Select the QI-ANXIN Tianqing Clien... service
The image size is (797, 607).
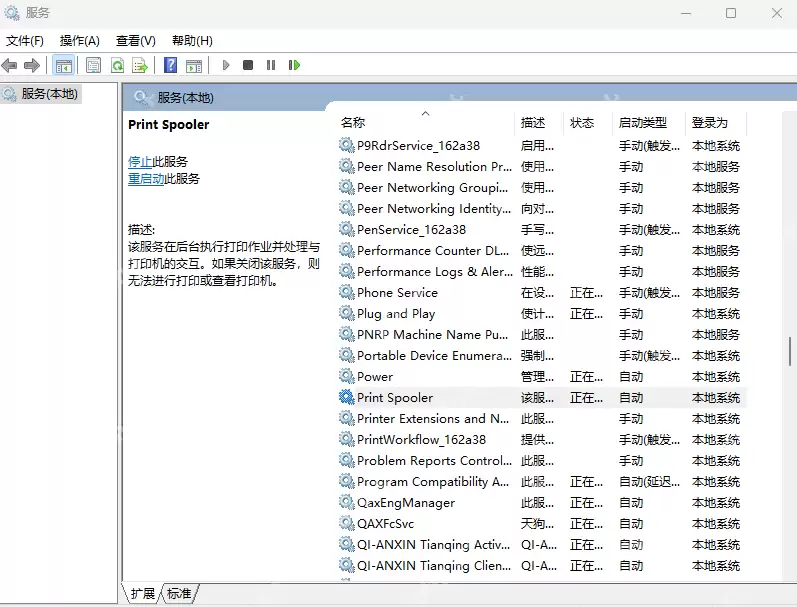click(542, 565)
